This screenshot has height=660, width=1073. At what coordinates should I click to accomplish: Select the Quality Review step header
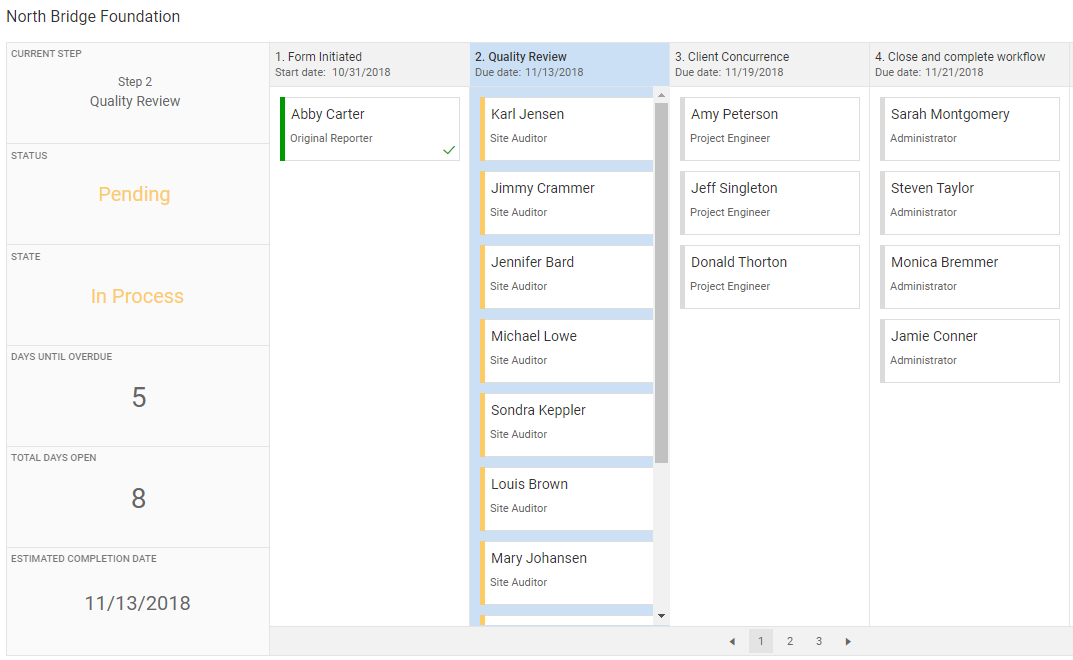(569, 64)
